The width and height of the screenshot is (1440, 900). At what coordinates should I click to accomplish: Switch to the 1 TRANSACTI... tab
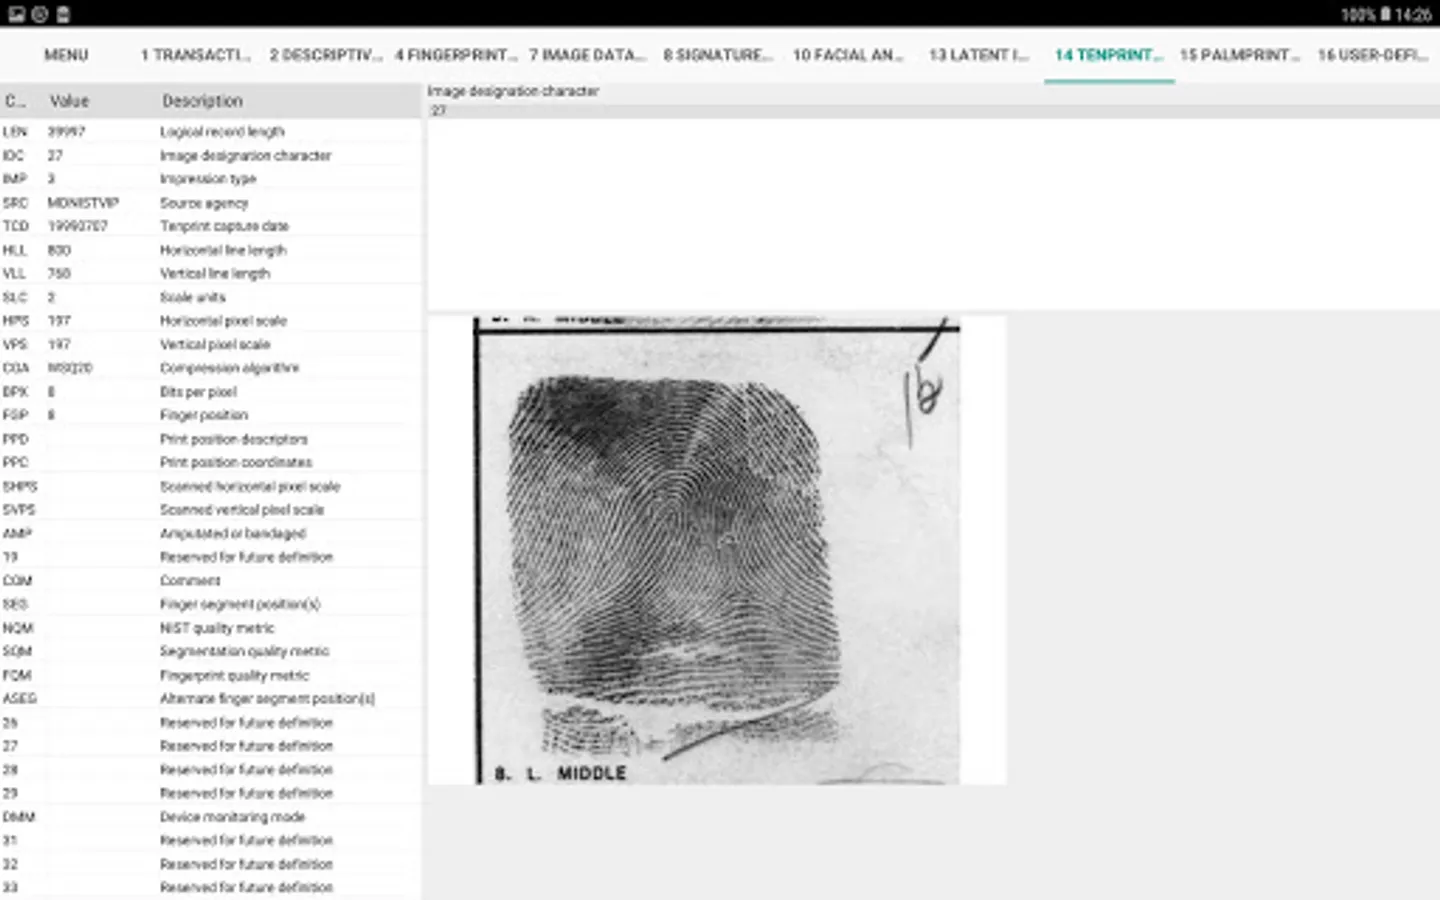tap(195, 55)
